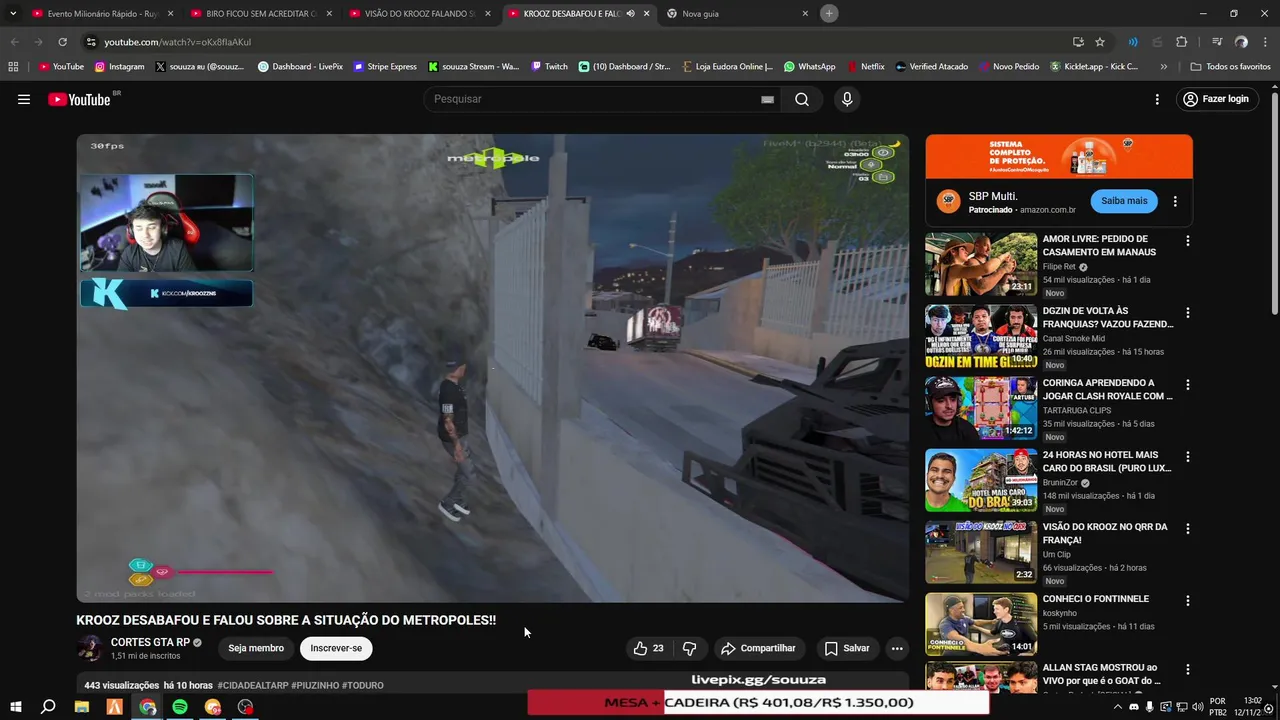Open options for AMOR LIVRE video
This screenshot has width=1280, height=720.
(x=1188, y=241)
